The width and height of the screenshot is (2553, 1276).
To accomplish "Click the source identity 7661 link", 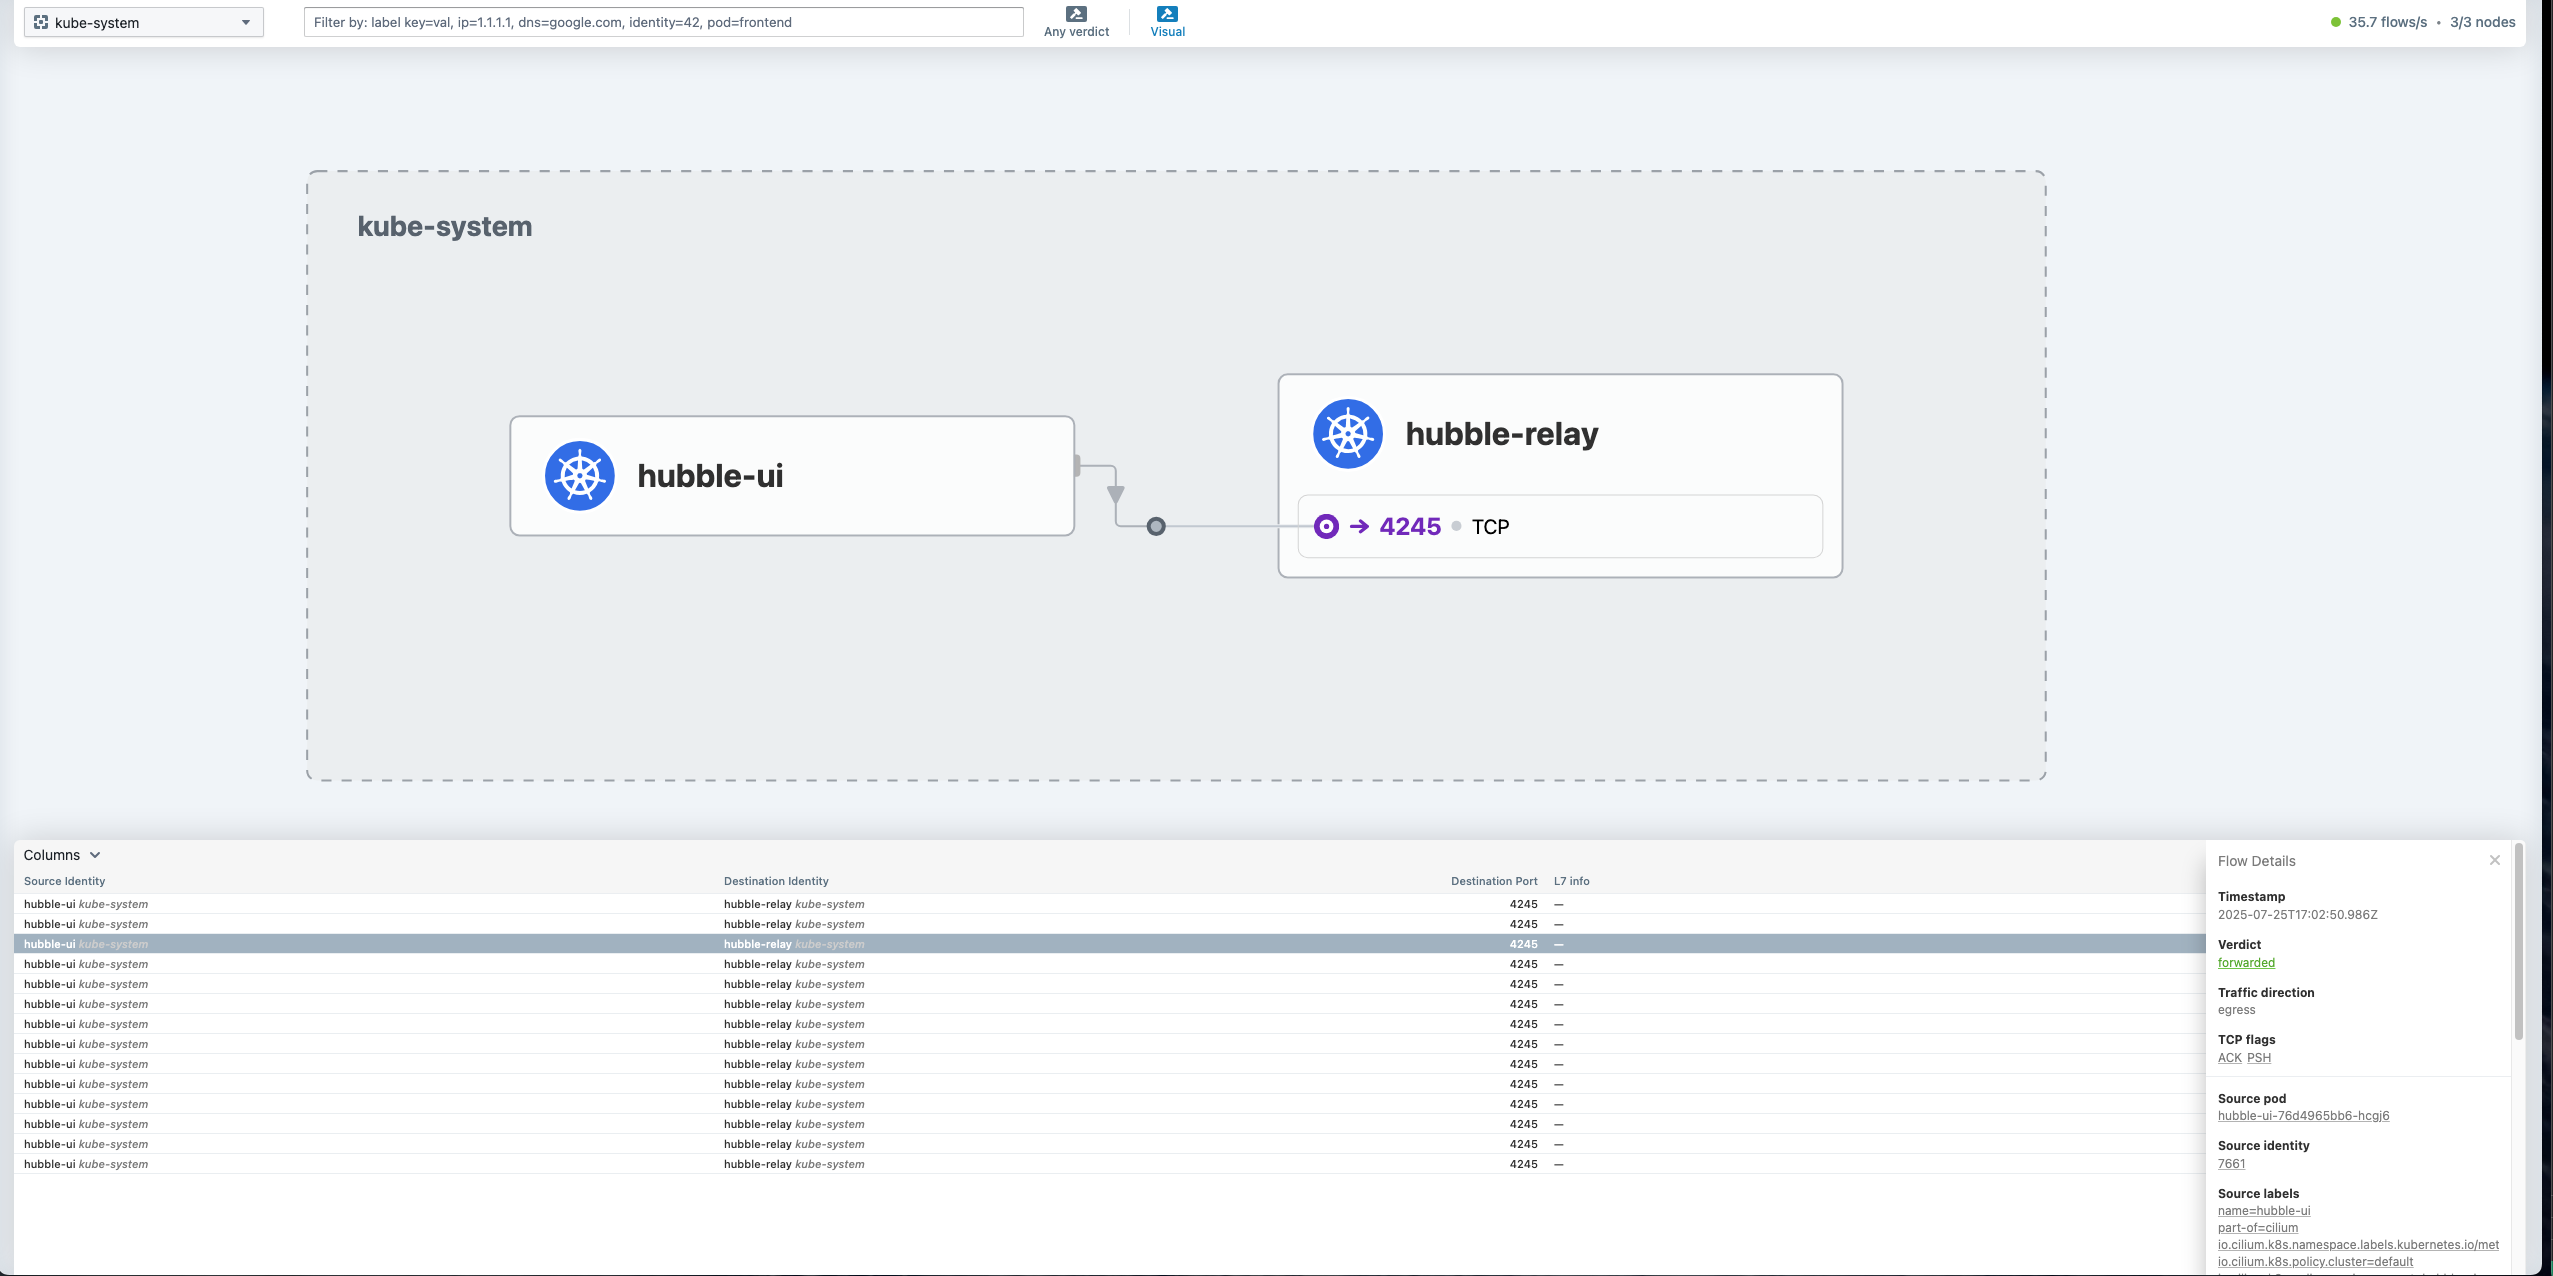I will coord(2231,1164).
